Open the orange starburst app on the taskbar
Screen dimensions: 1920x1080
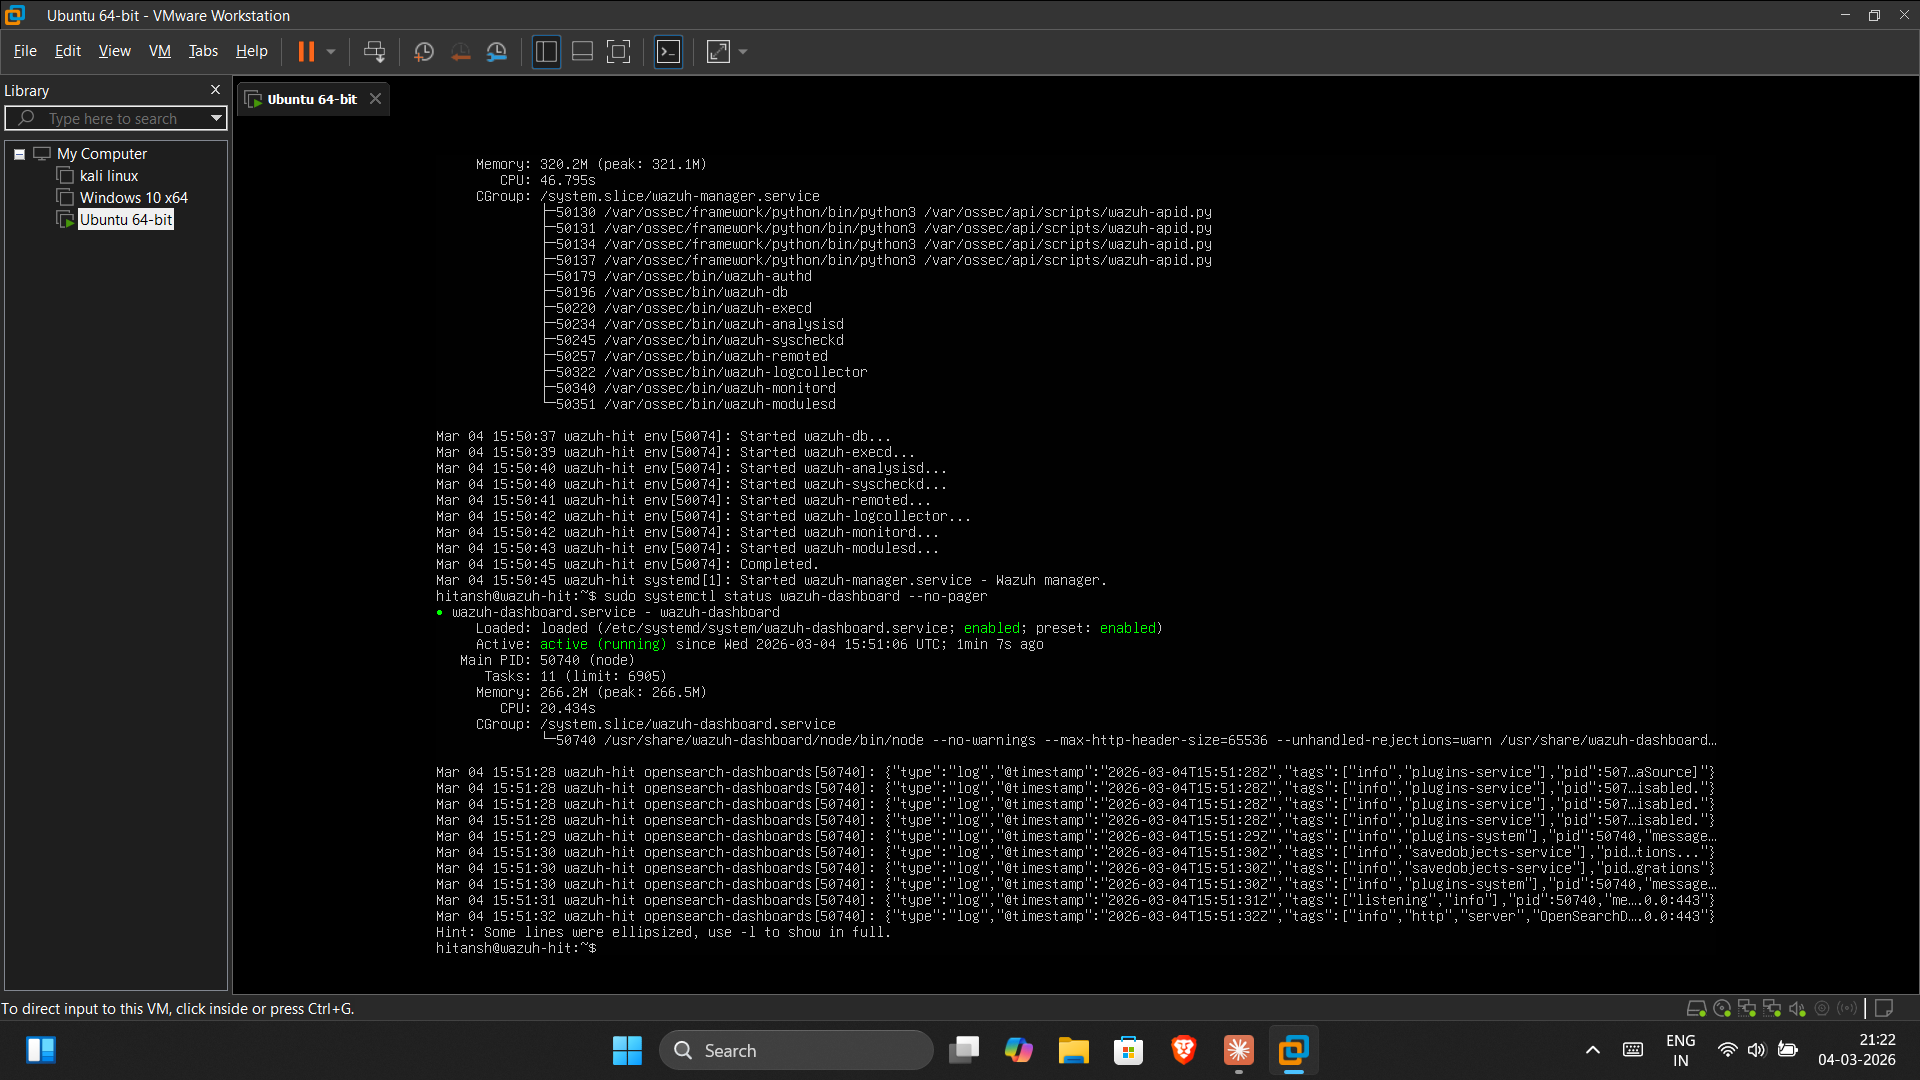tap(1239, 1051)
